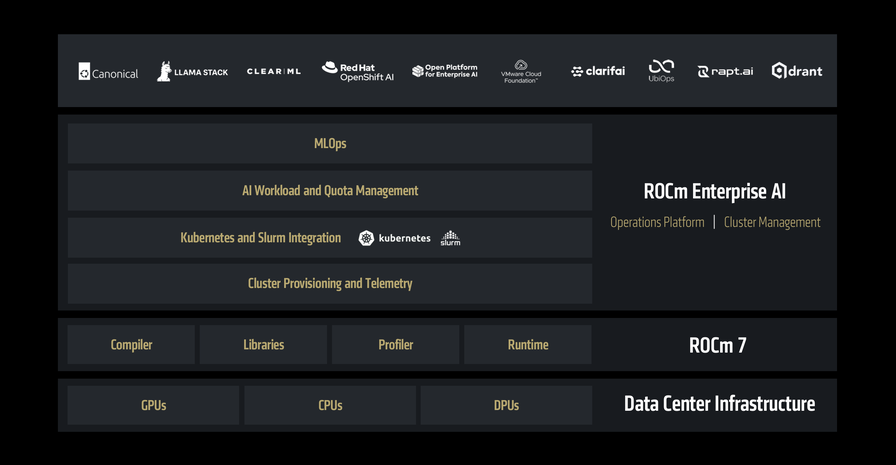Select the MLOps layer box
This screenshot has width=896, height=465.
[330, 143]
